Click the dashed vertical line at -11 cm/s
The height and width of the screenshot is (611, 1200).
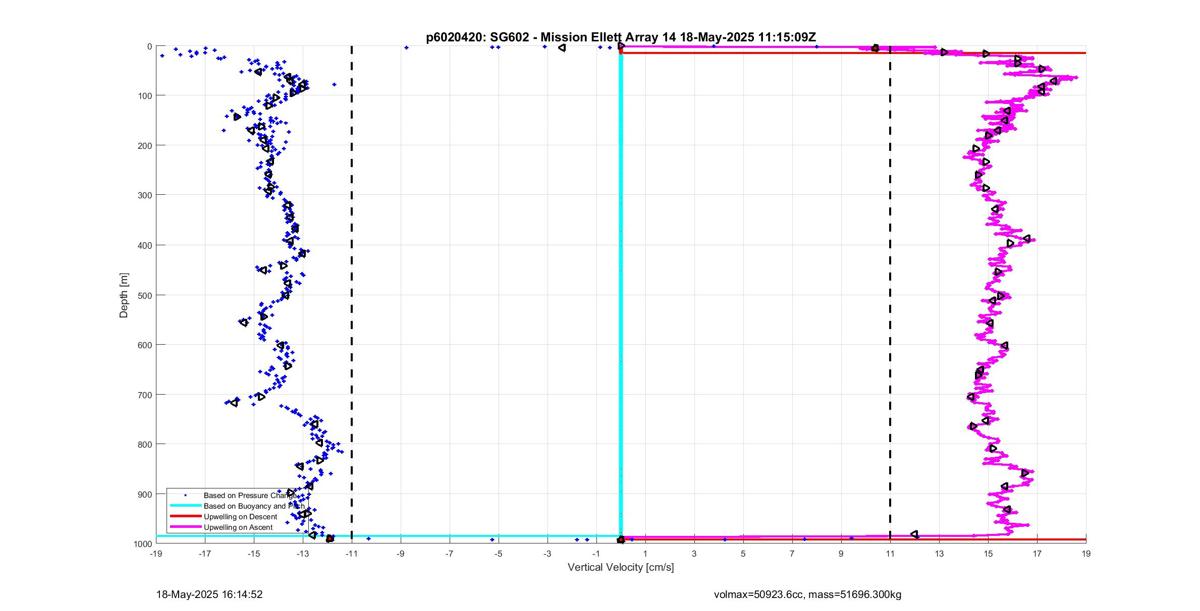tap(351, 294)
